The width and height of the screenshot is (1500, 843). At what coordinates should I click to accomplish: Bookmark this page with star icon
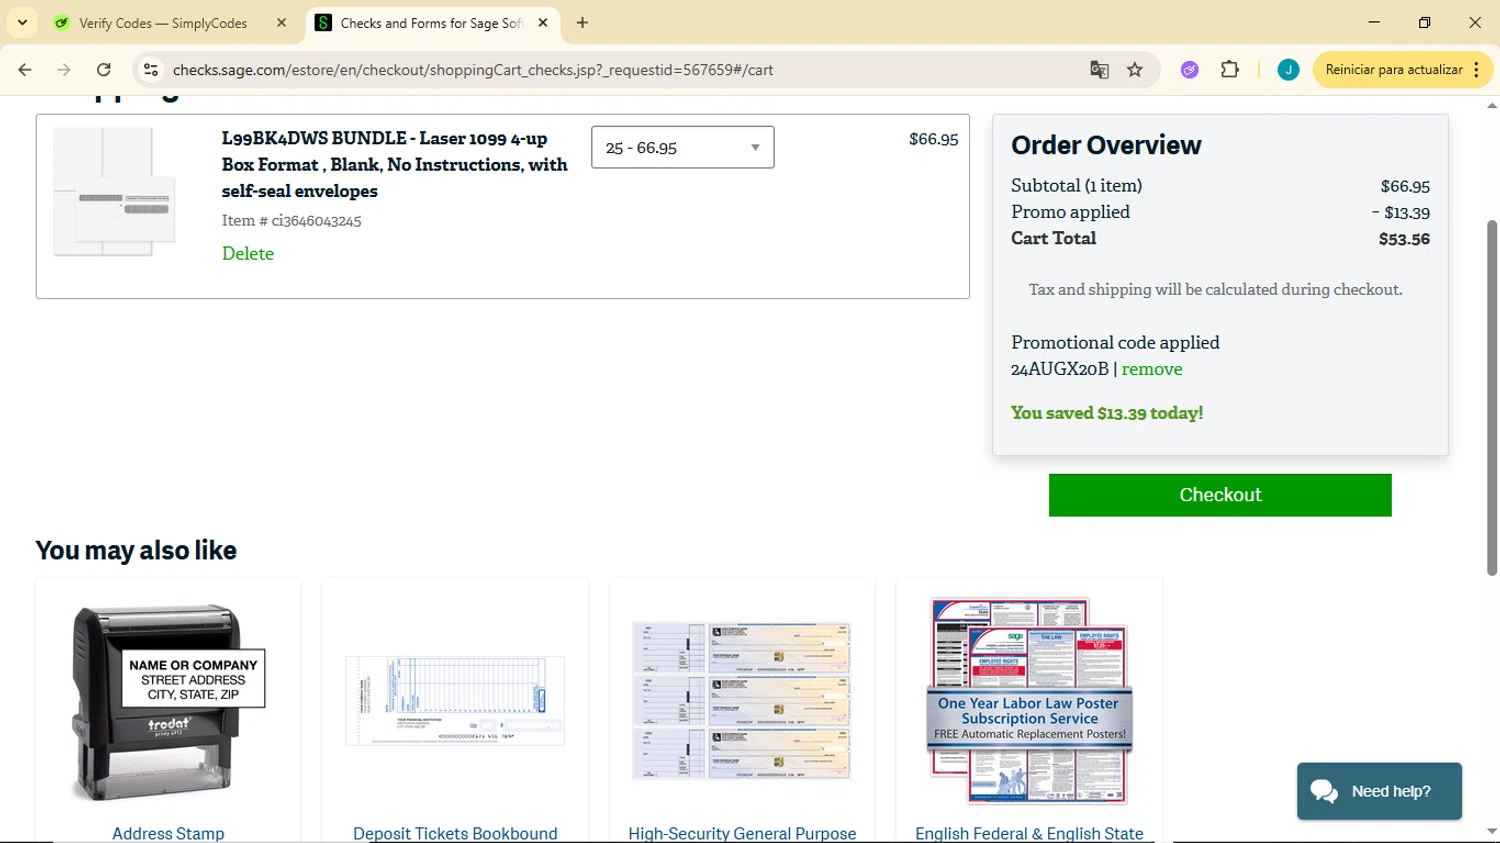(1135, 70)
